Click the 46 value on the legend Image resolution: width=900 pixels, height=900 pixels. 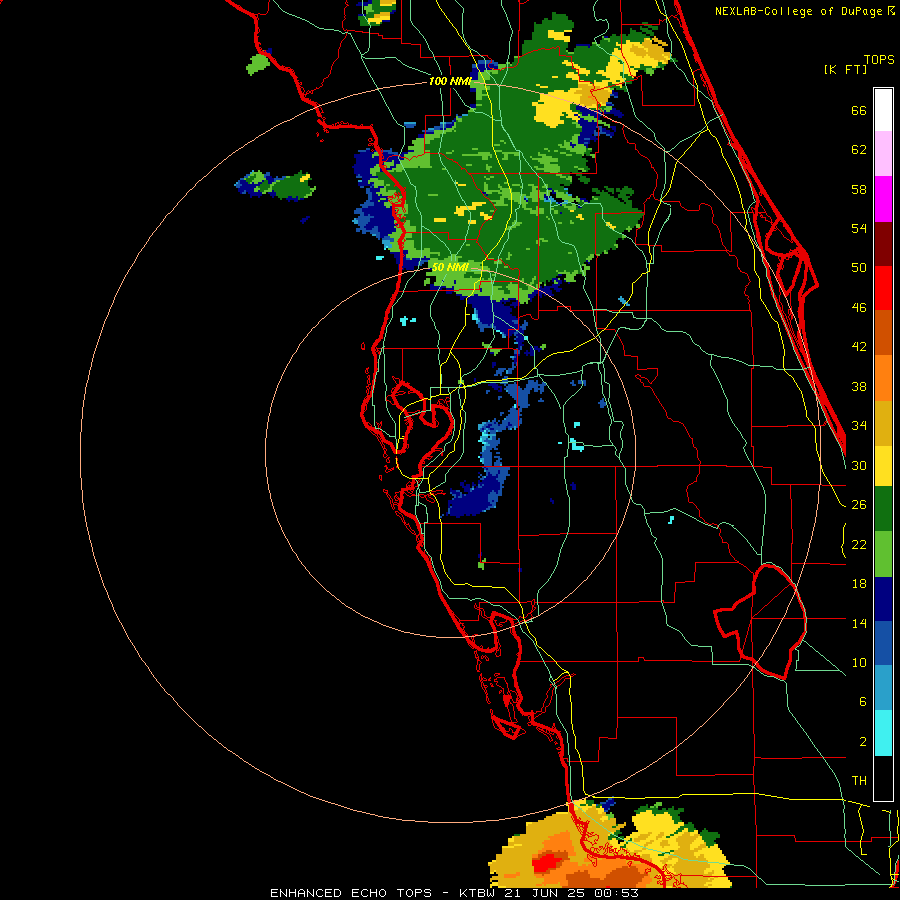[859, 307]
